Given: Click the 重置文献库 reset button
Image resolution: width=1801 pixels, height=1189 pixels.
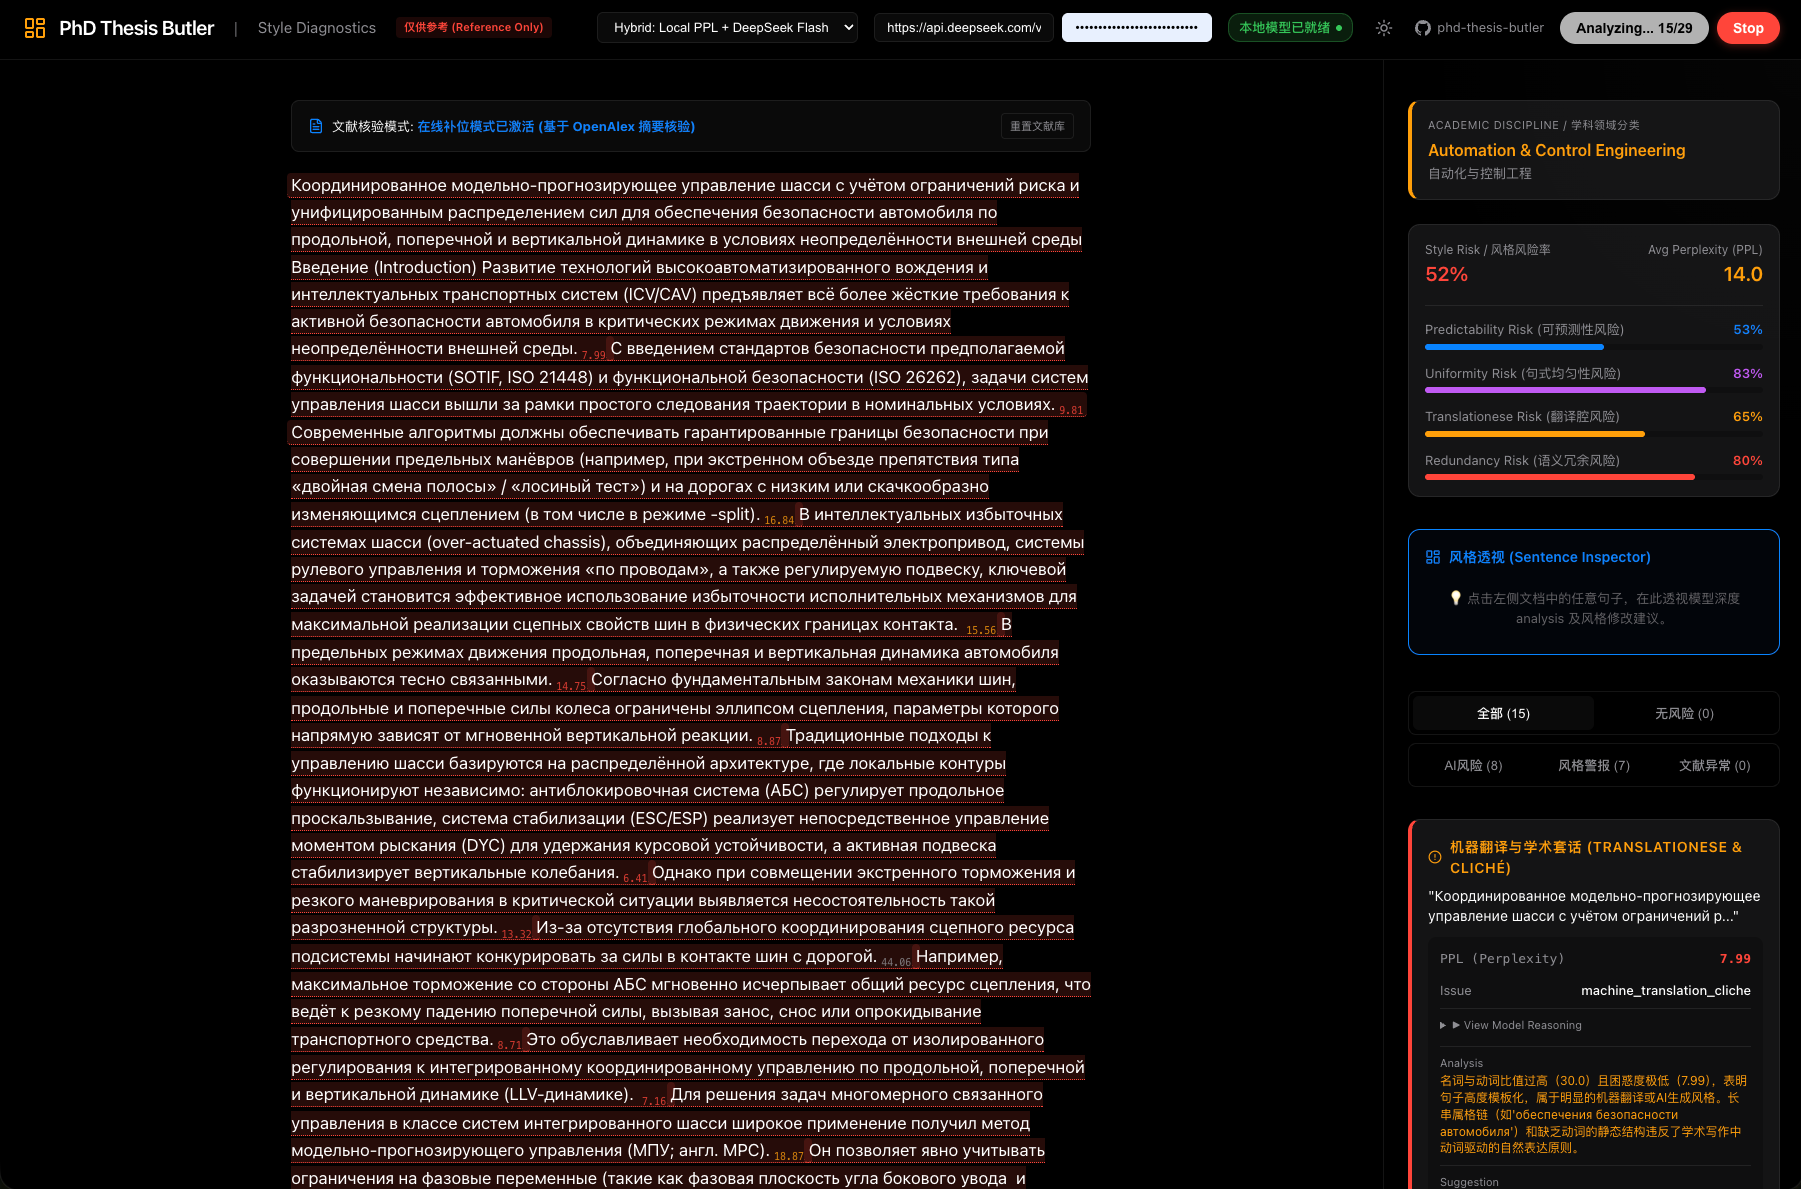Looking at the screenshot, I should (x=1037, y=126).
